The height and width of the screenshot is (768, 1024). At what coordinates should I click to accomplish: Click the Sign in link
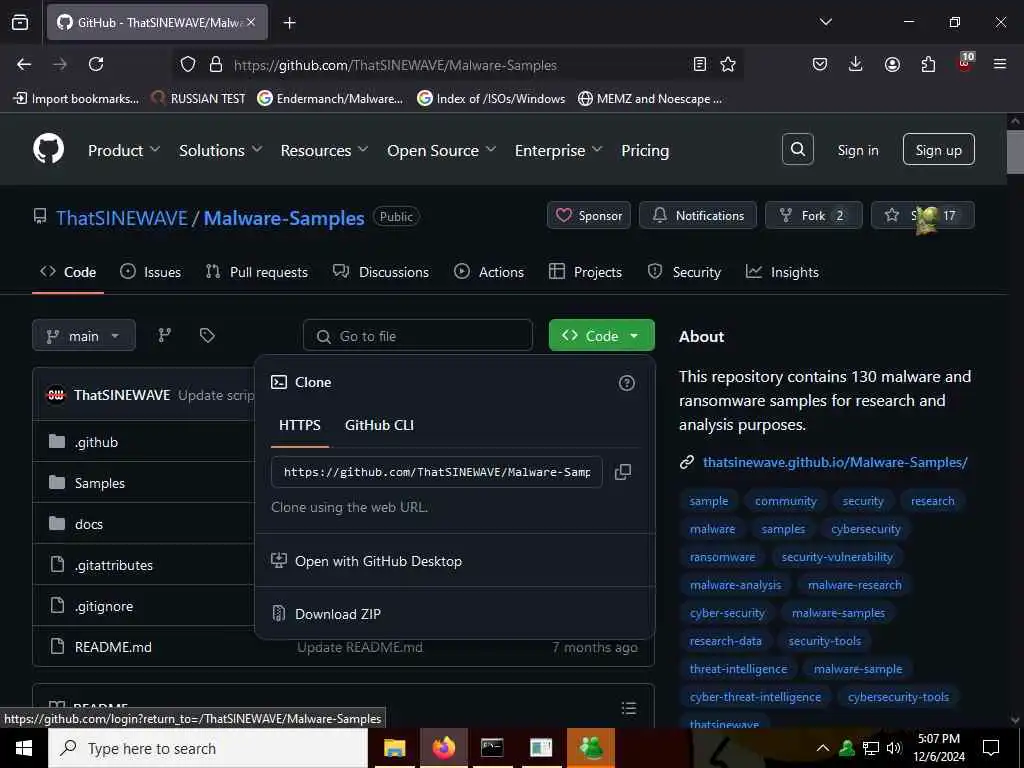point(857,150)
